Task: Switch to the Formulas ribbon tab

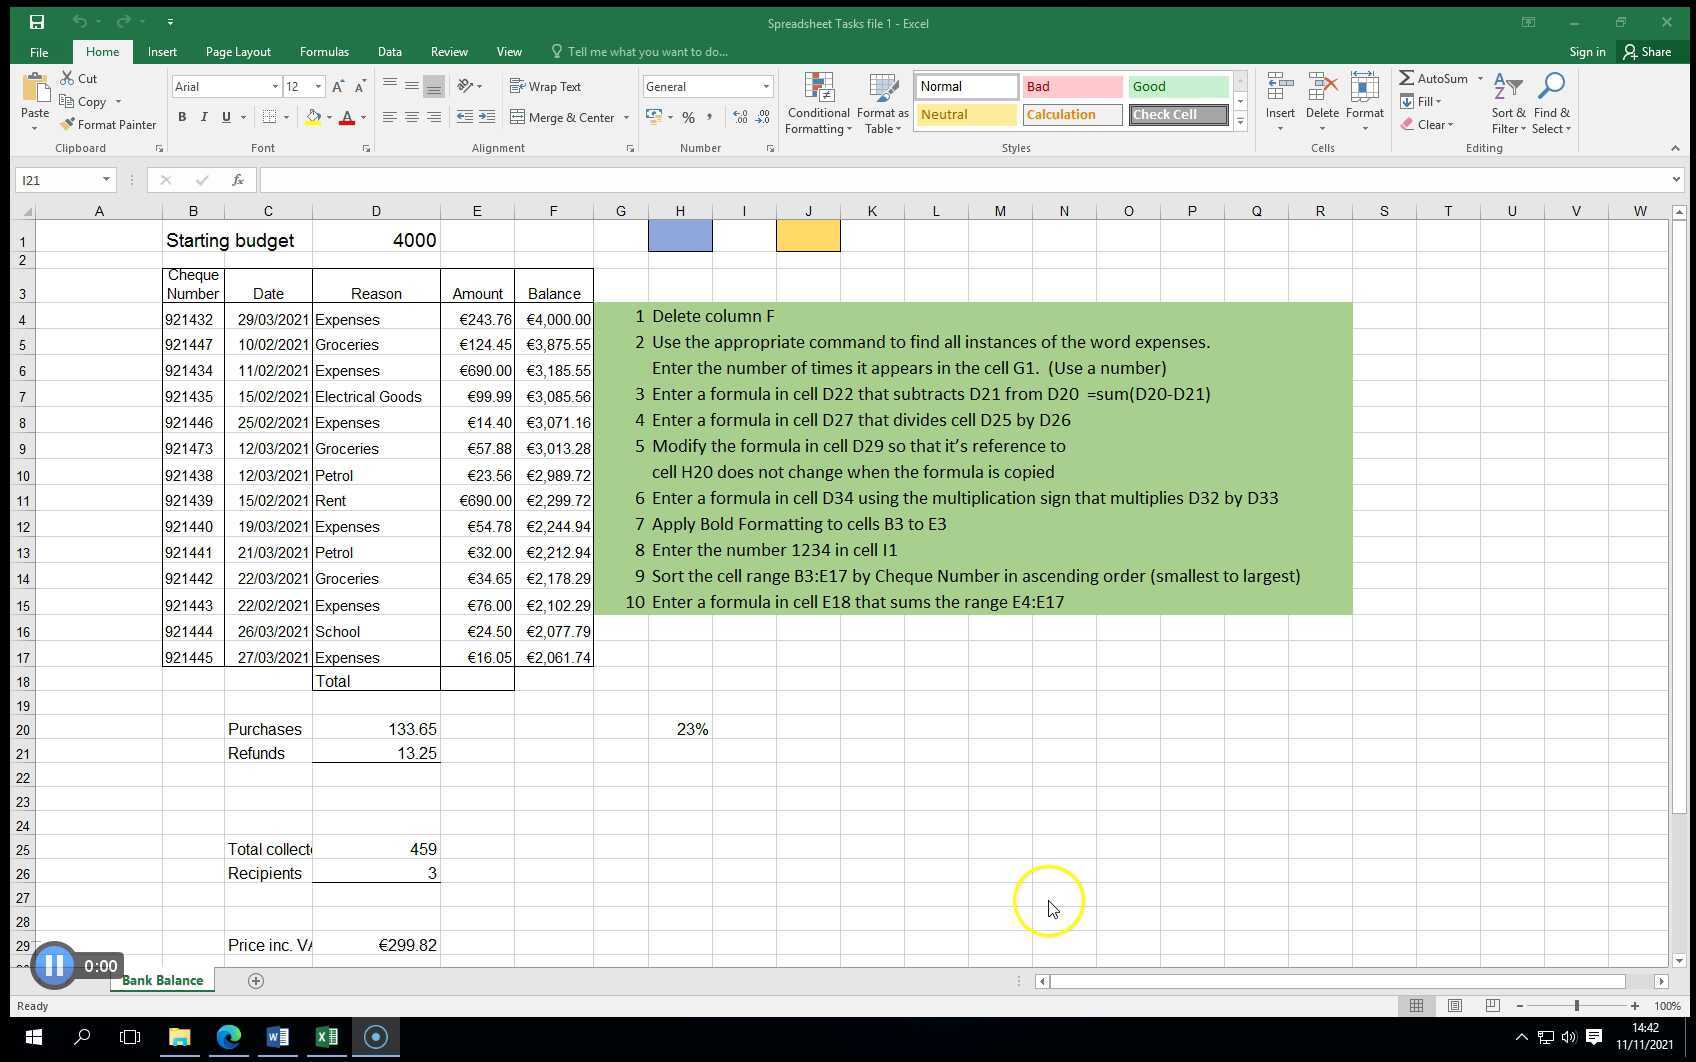Action: (x=324, y=51)
